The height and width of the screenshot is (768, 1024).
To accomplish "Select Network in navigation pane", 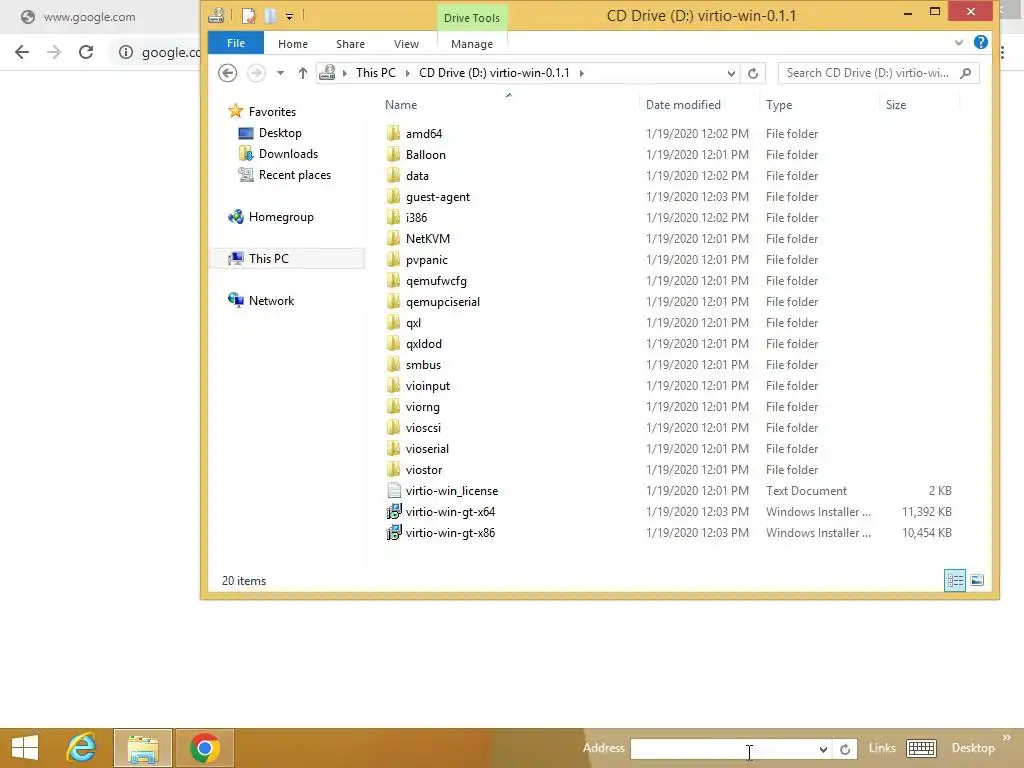I will (x=271, y=300).
